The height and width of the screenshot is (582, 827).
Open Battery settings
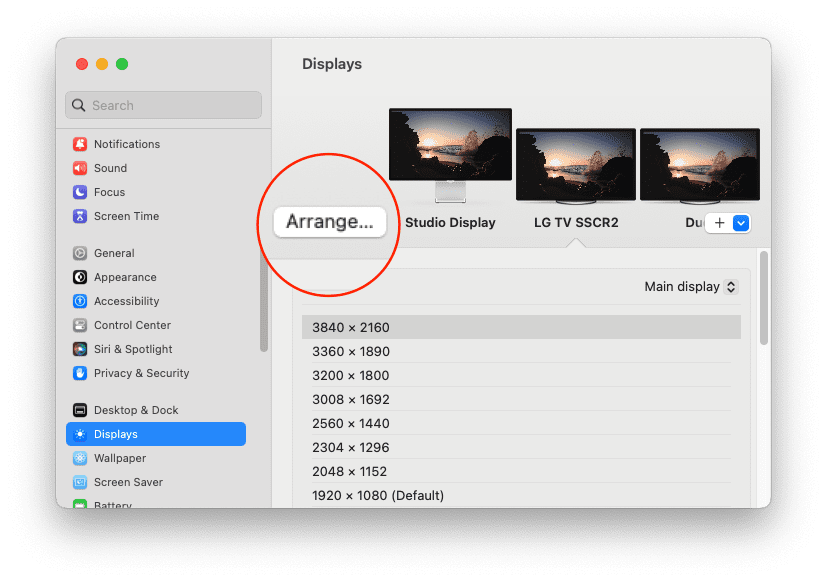pyautogui.click(x=113, y=506)
